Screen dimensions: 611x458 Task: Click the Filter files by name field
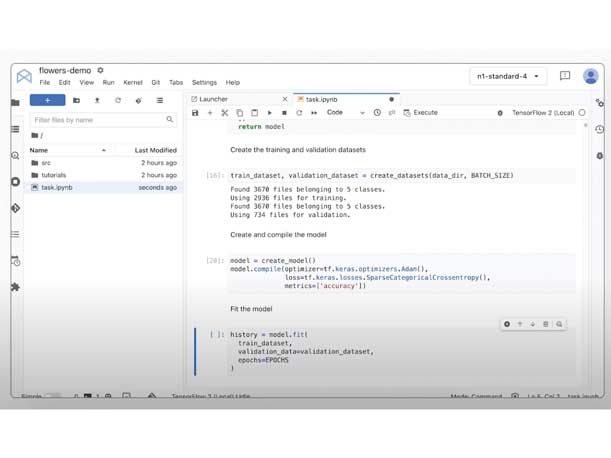[98, 120]
